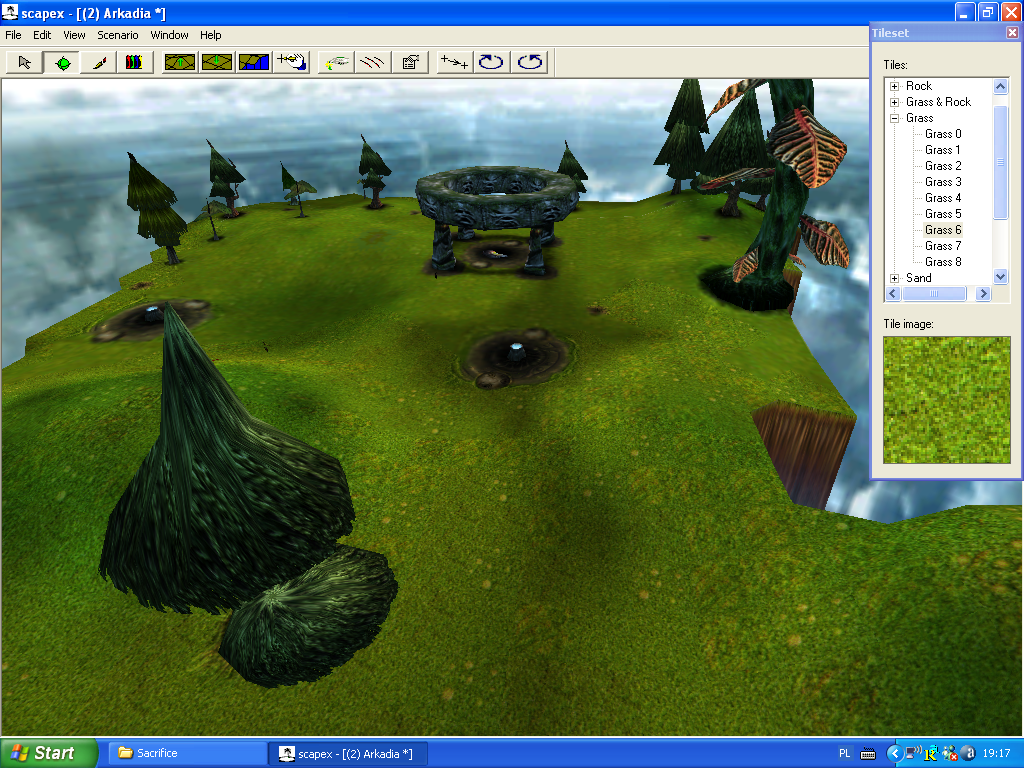Click the red strokes roughen tool

click(x=373, y=63)
